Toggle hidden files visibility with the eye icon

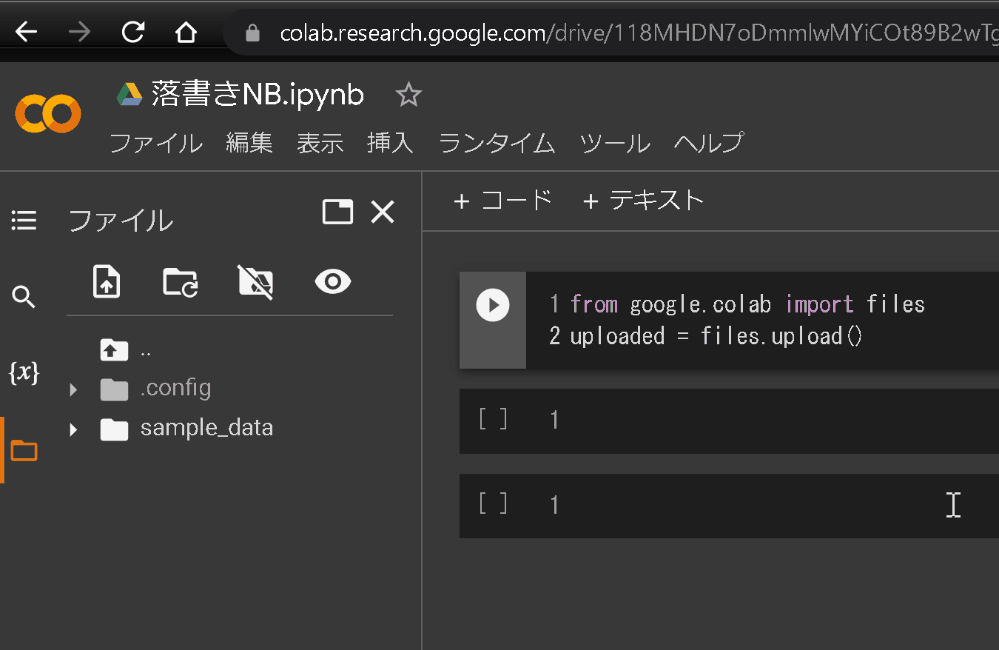coord(332,282)
